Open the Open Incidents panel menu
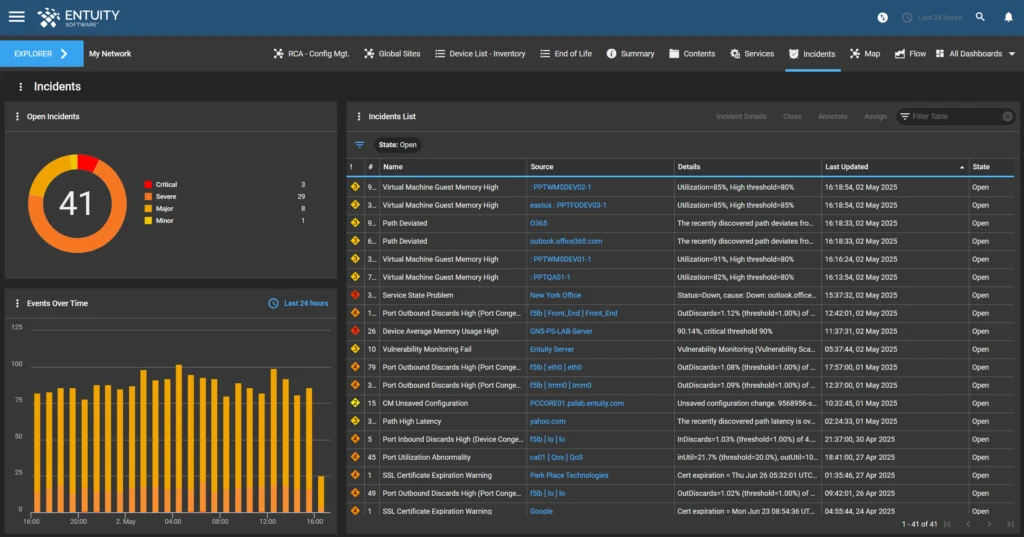The width and height of the screenshot is (1024, 537). [17, 116]
